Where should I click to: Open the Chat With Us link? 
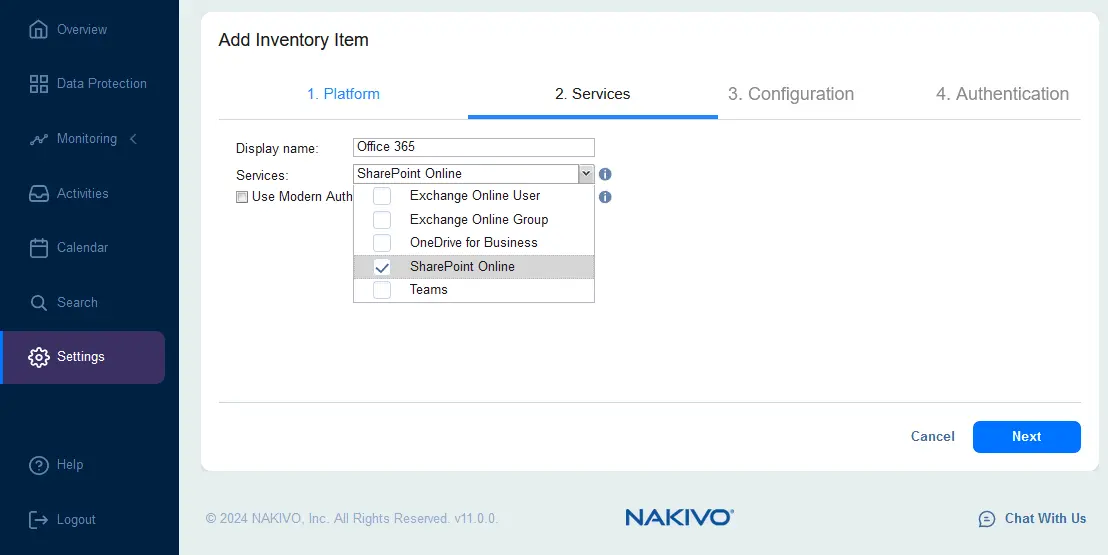click(x=1045, y=519)
